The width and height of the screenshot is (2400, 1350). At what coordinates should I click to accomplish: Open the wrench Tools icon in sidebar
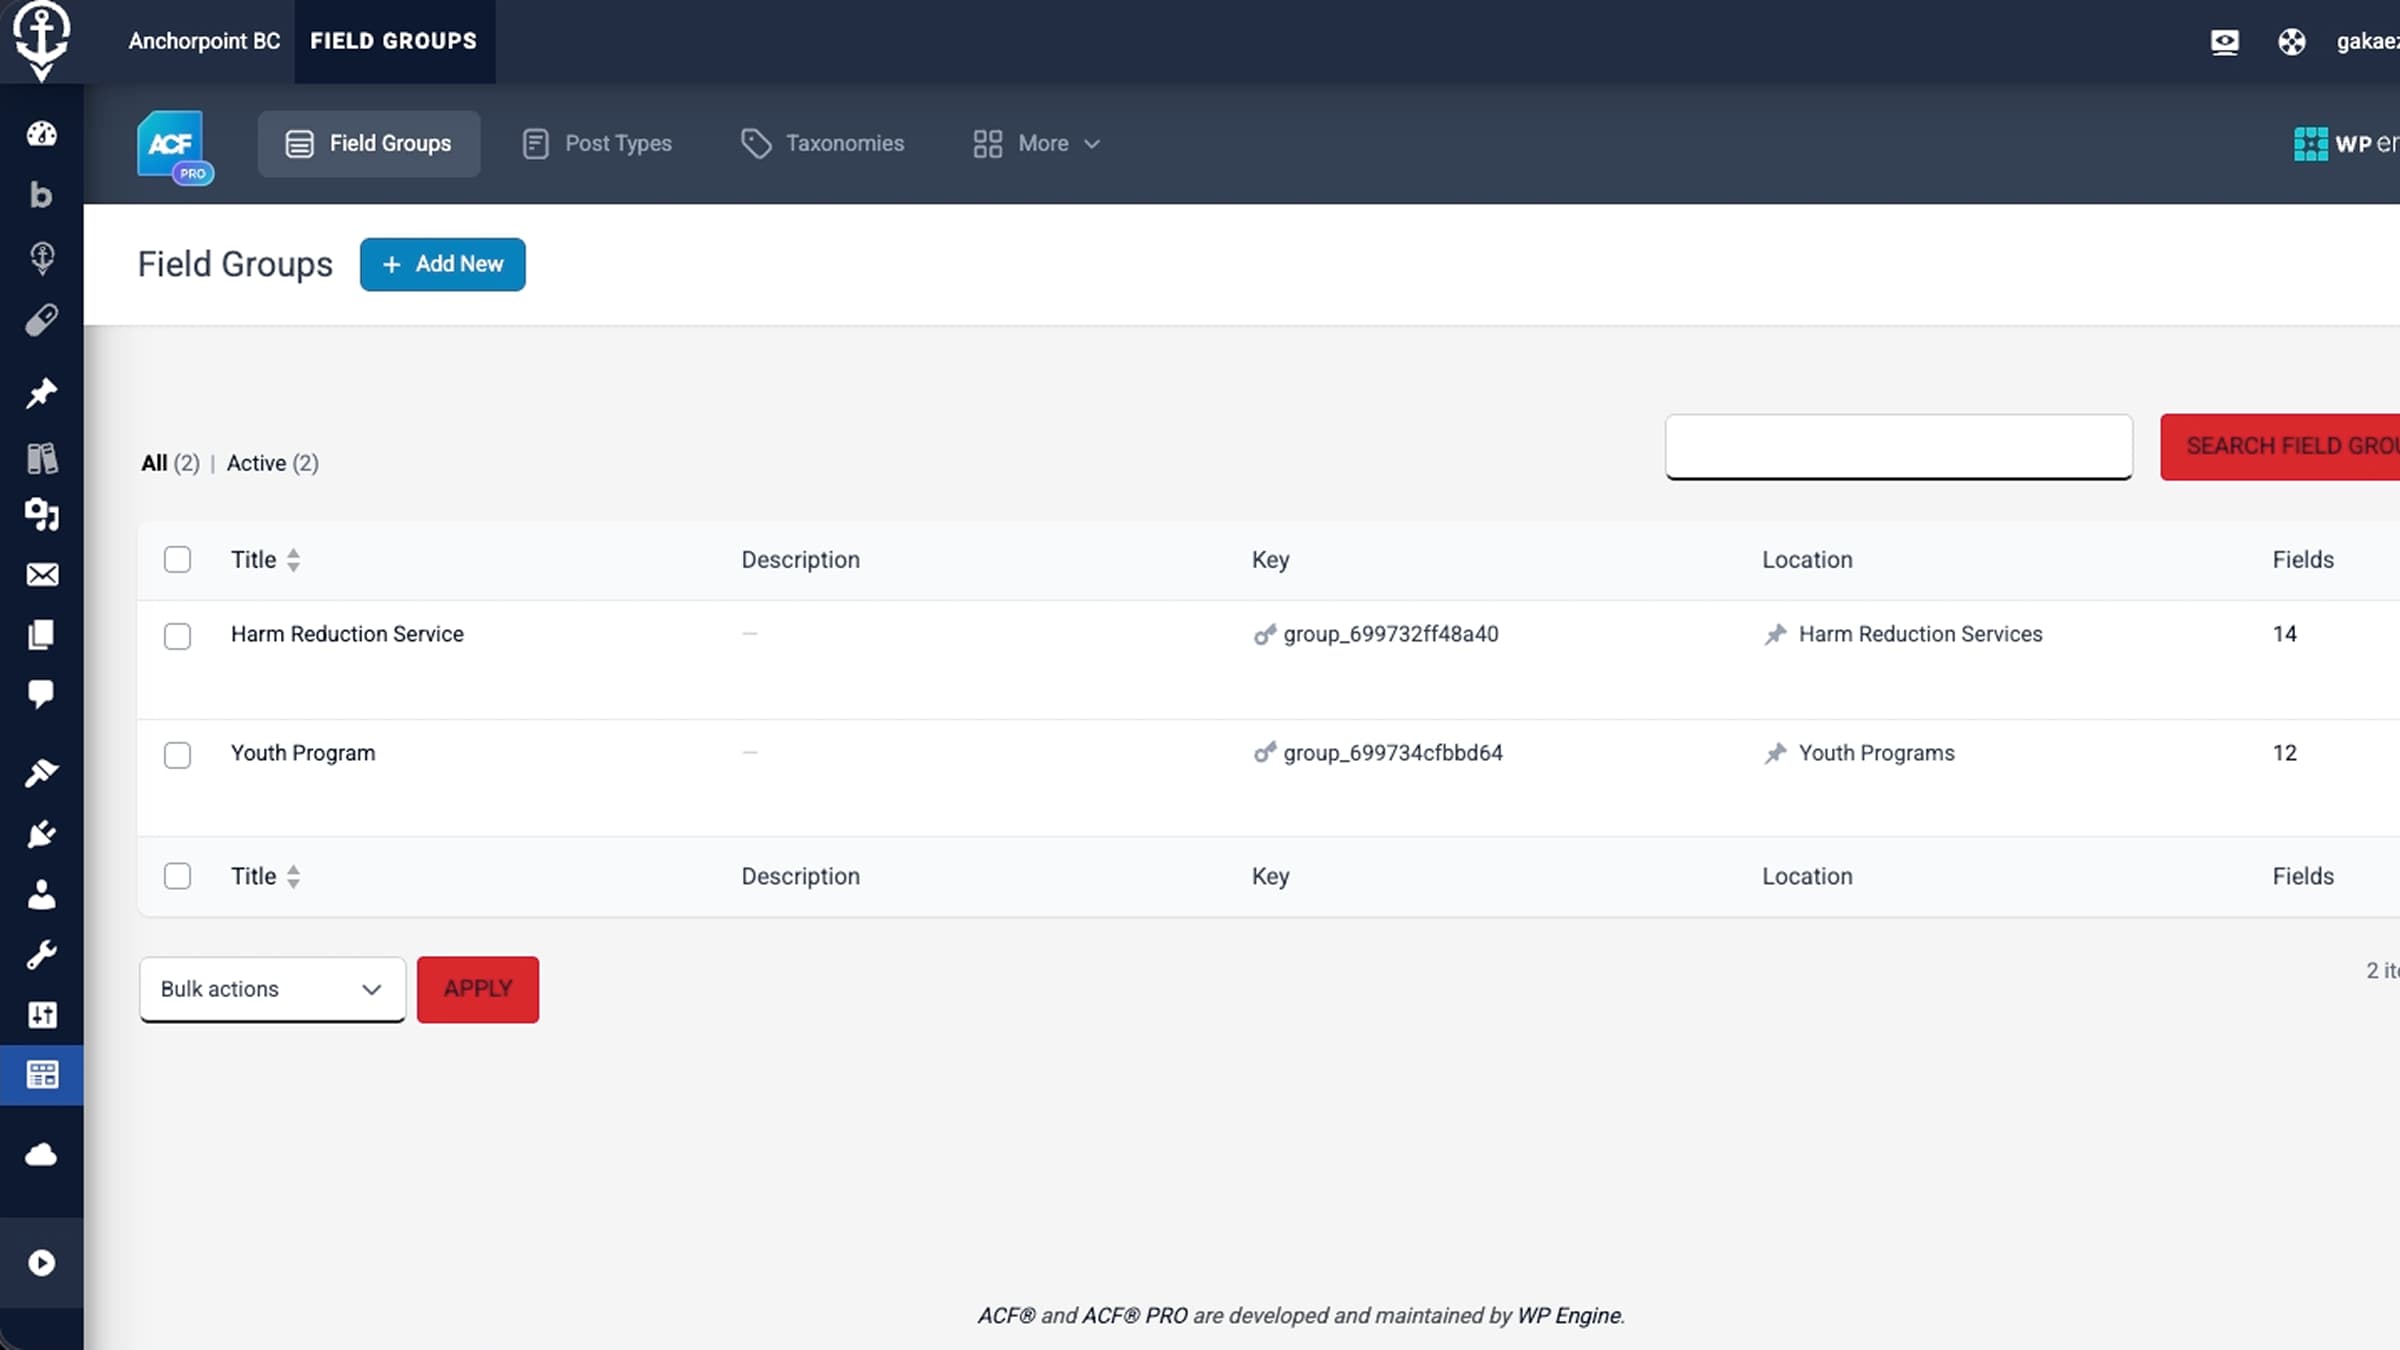(x=41, y=955)
